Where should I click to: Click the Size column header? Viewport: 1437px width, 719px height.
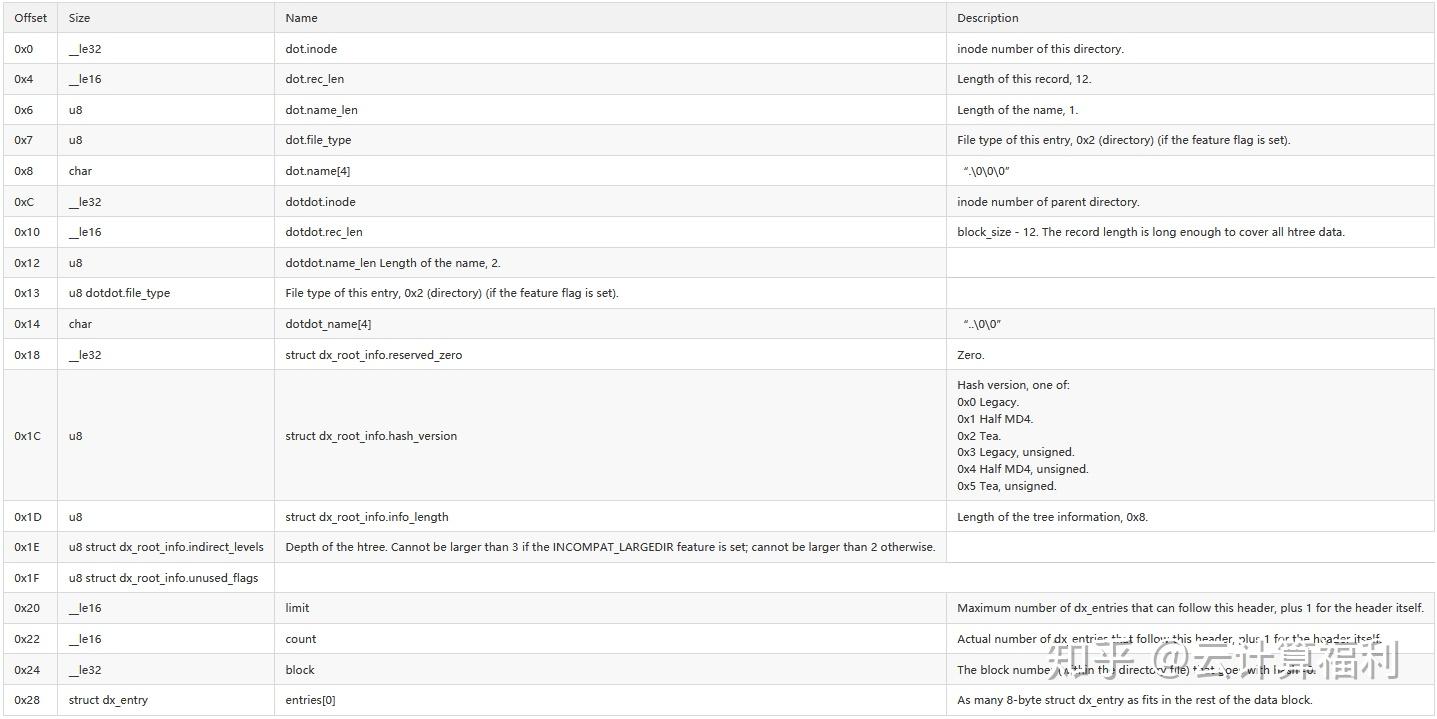(79, 18)
